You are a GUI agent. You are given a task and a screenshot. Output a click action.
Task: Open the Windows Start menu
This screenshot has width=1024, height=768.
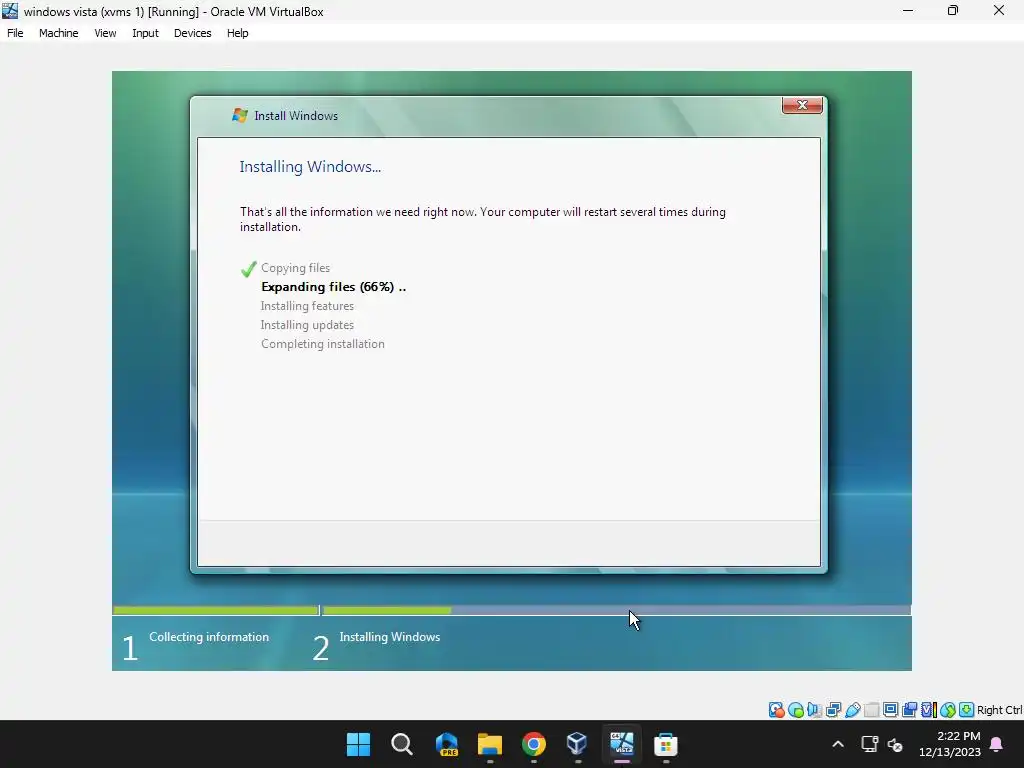point(358,744)
